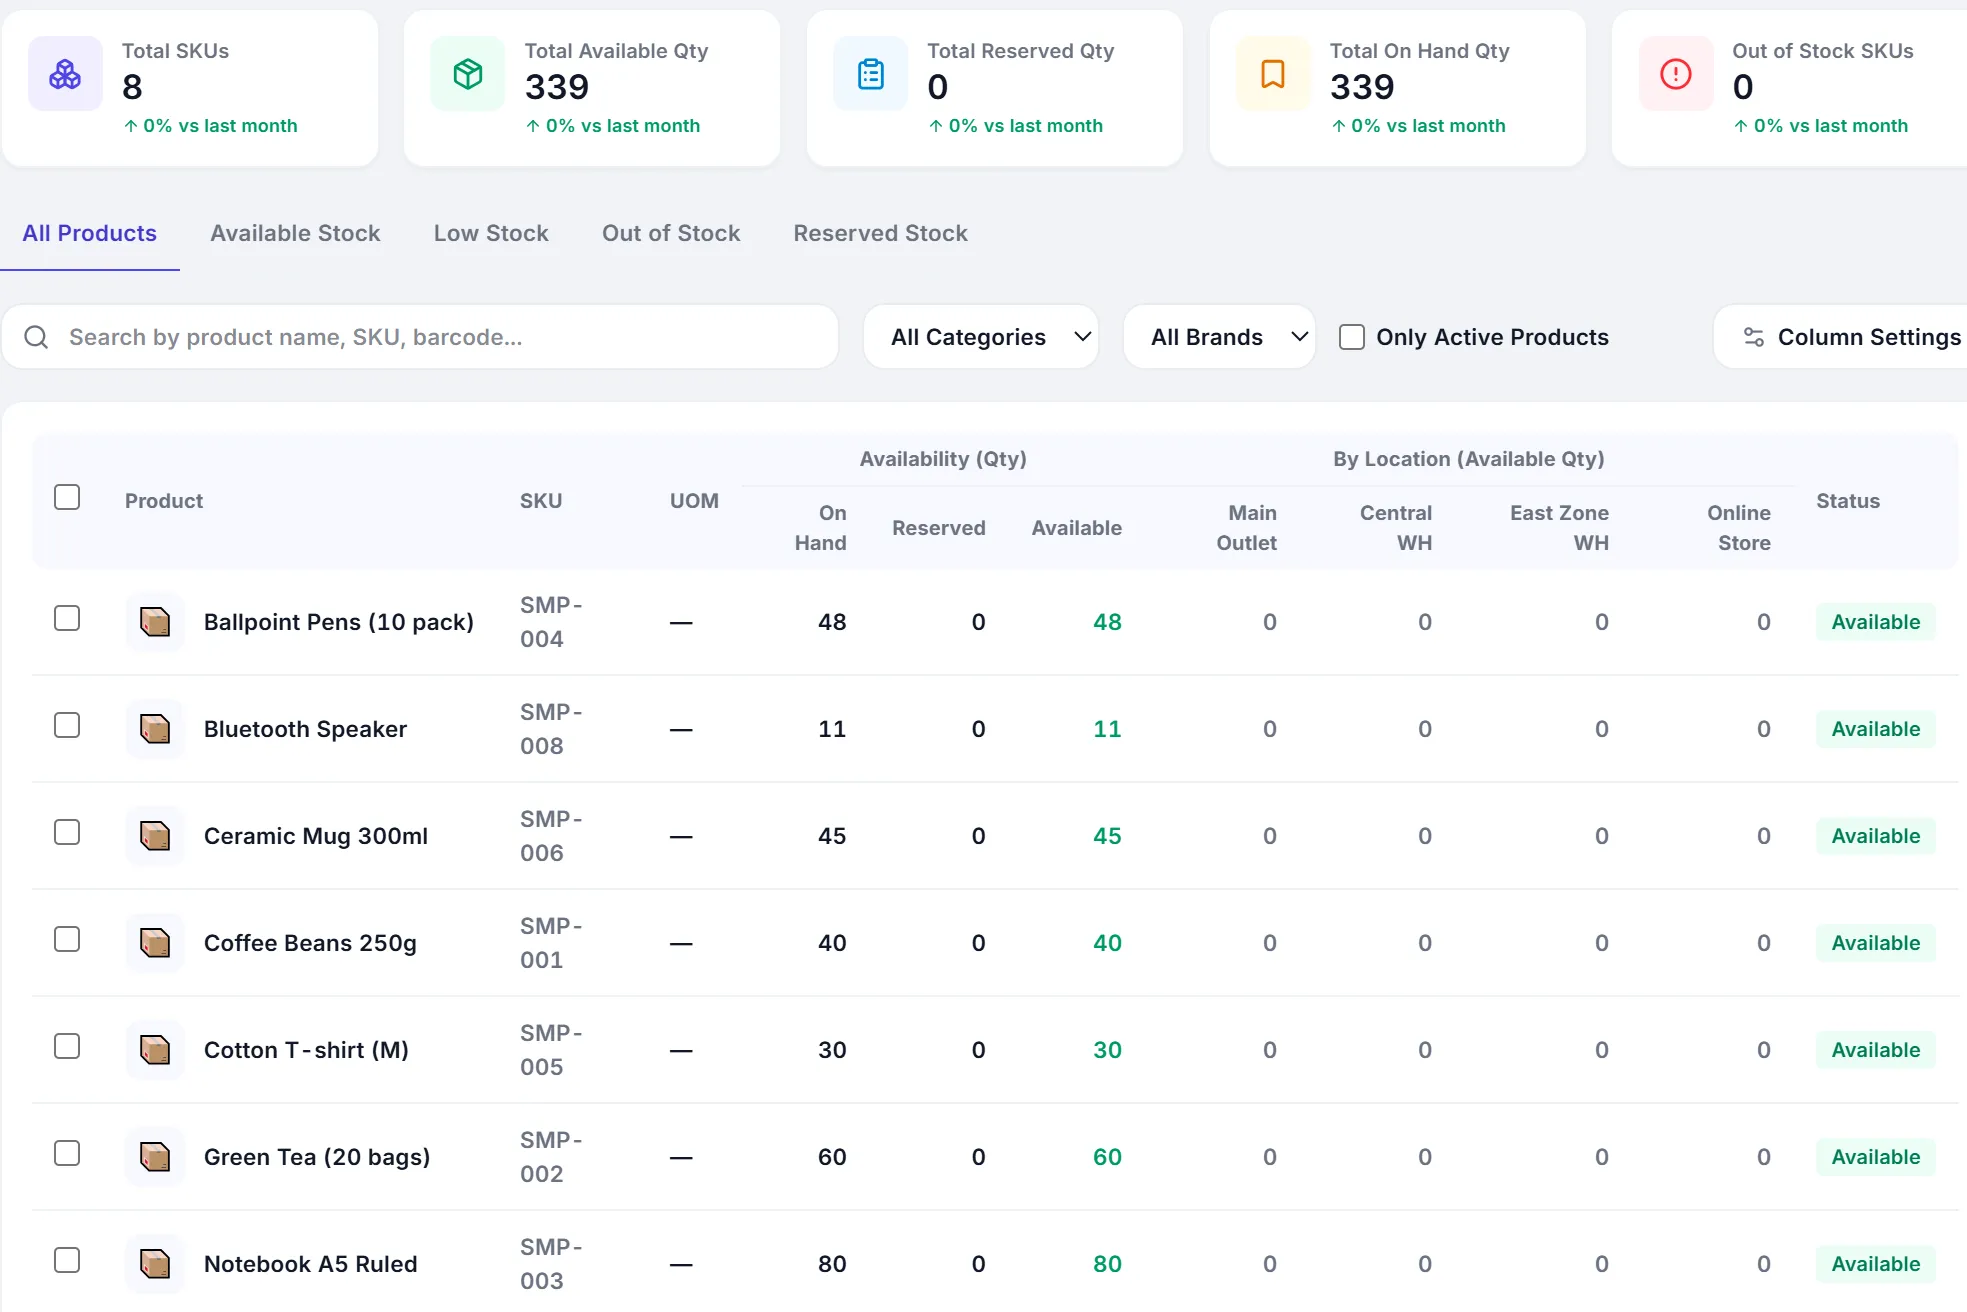The width and height of the screenshot is (1967, 1312).
Task: Click the Total On Hand bookmark icon
Action: (1273, 74)
